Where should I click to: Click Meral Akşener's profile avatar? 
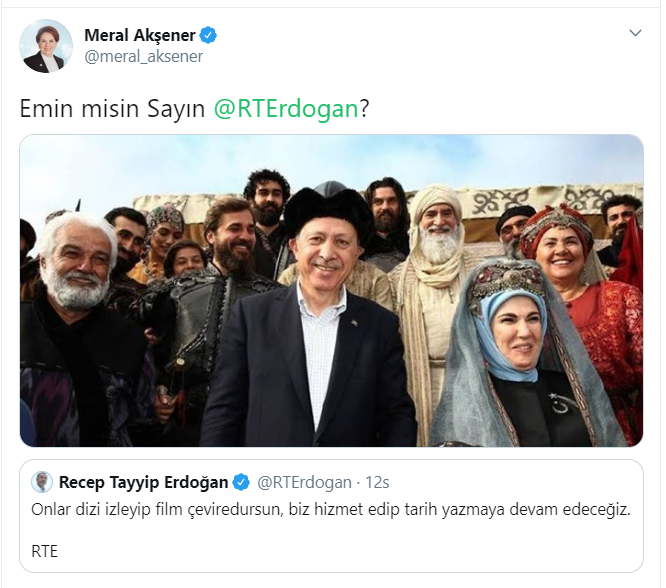tap(46, 46)
